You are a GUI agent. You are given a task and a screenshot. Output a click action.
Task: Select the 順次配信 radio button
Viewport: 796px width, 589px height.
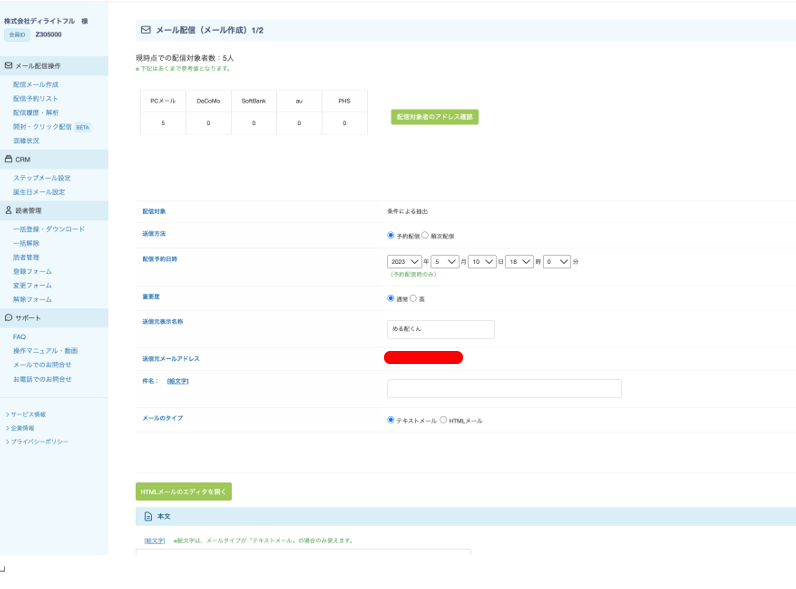tap(425, 235)
